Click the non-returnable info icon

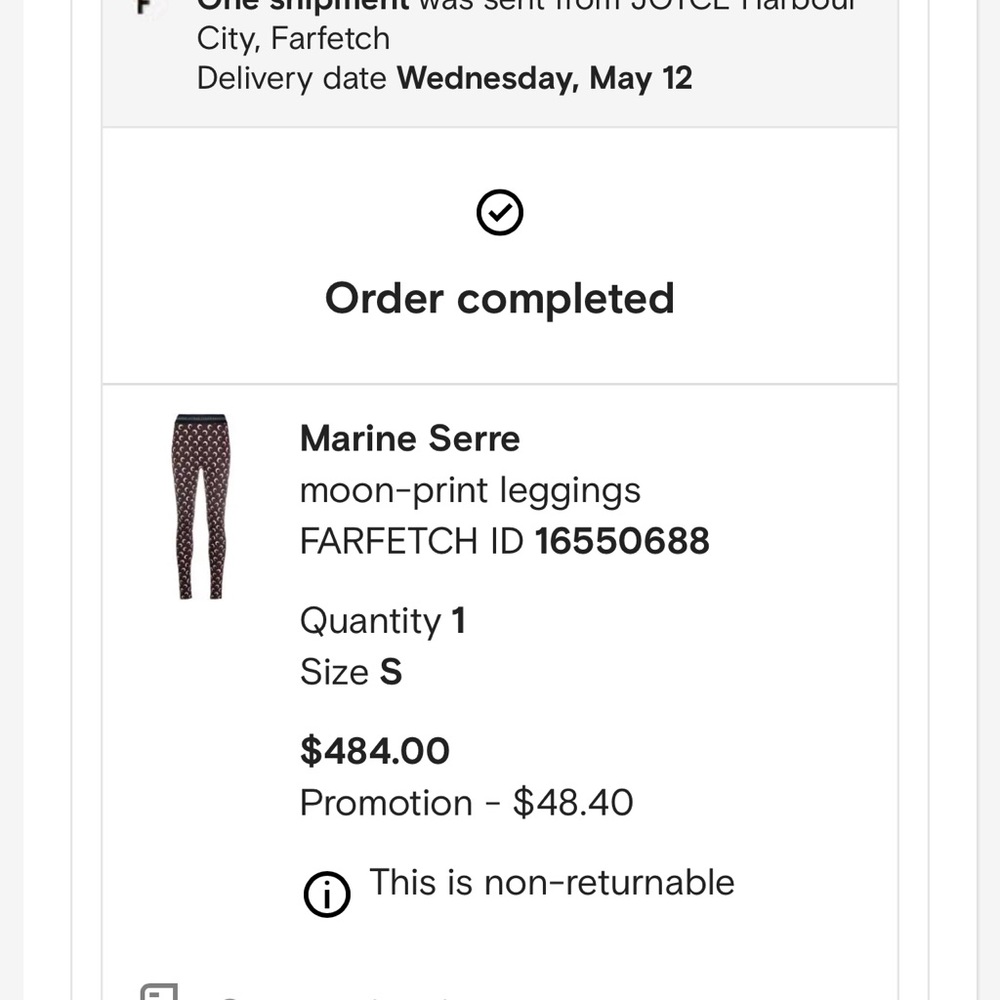[327, 893]
